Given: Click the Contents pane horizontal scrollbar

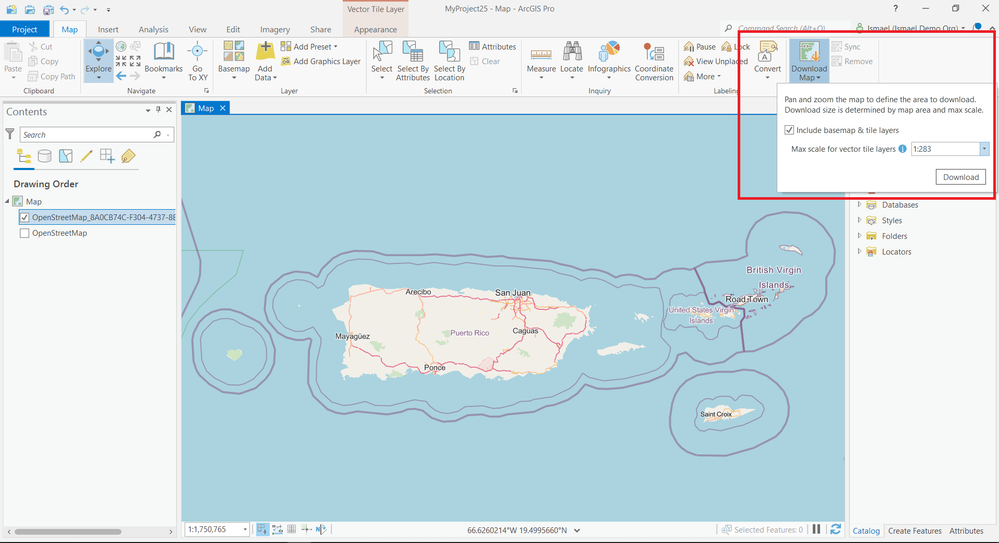Looking at the screenshot, I should (x=68, y=531).
